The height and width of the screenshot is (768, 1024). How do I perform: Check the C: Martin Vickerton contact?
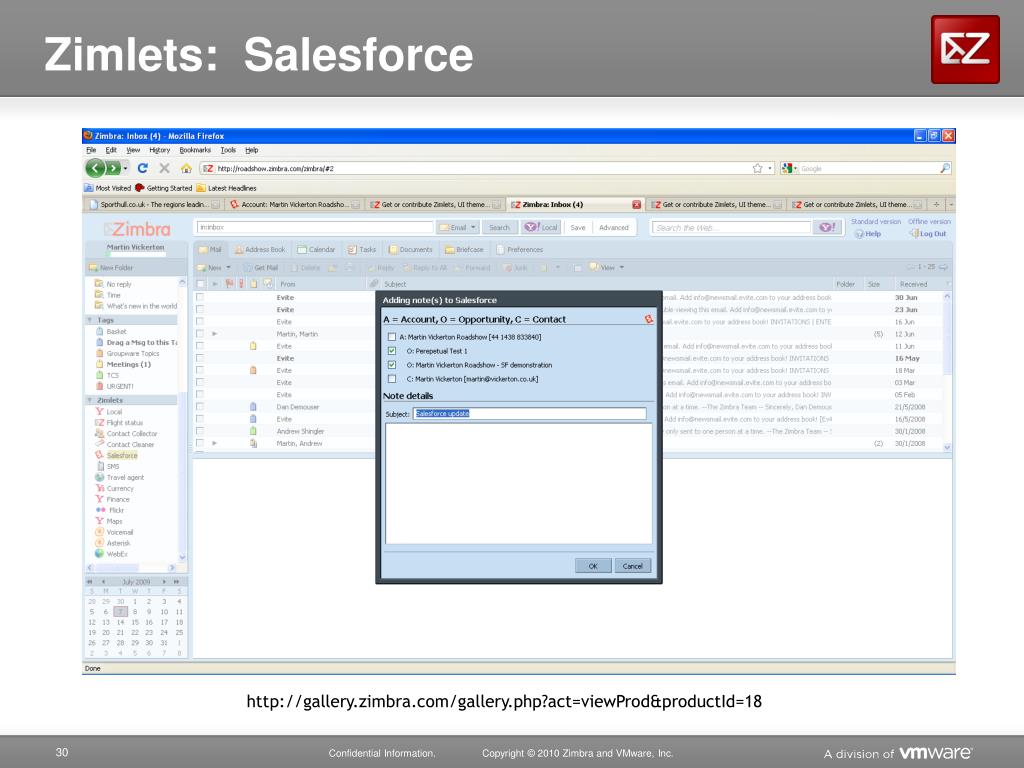pyautogui.click(x=392, y=379)
